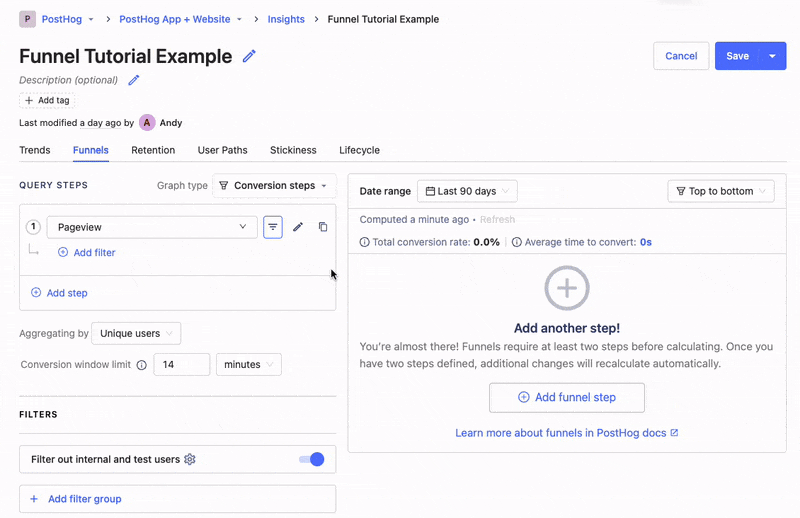The height and width of the screenshot is (518, 800).
Task: Open the Unique users aggregation dropdown
Action: 136,333
